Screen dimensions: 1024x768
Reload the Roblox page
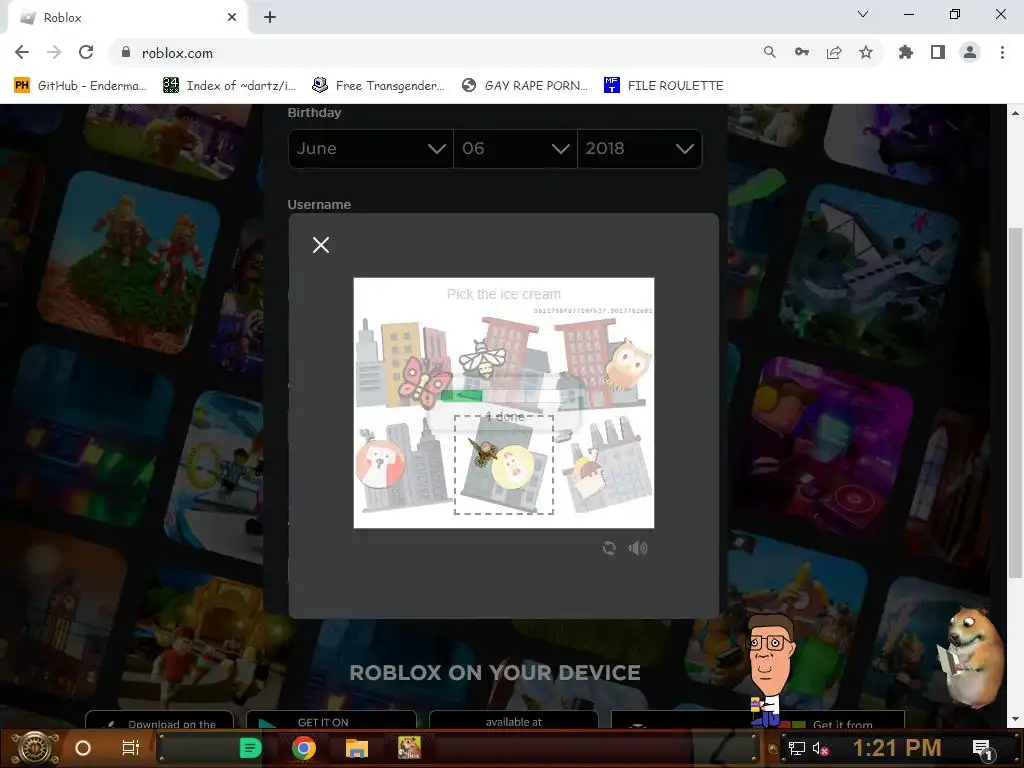point(86,52)
